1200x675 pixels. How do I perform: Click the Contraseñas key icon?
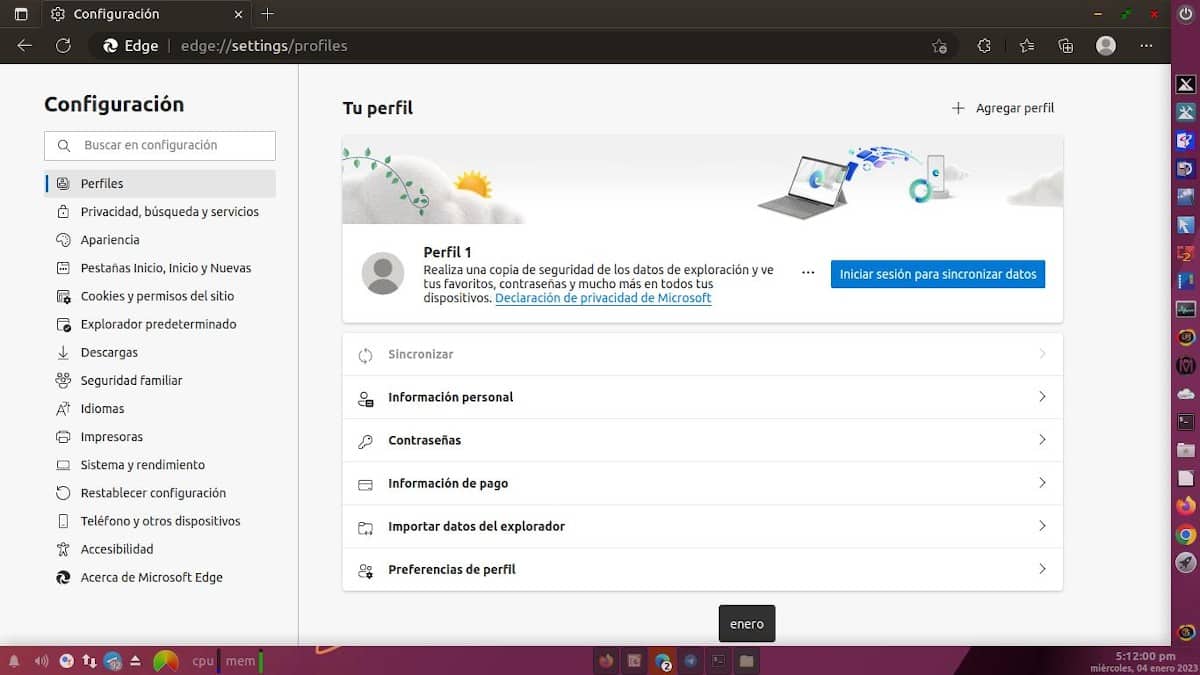pos(366,441)
